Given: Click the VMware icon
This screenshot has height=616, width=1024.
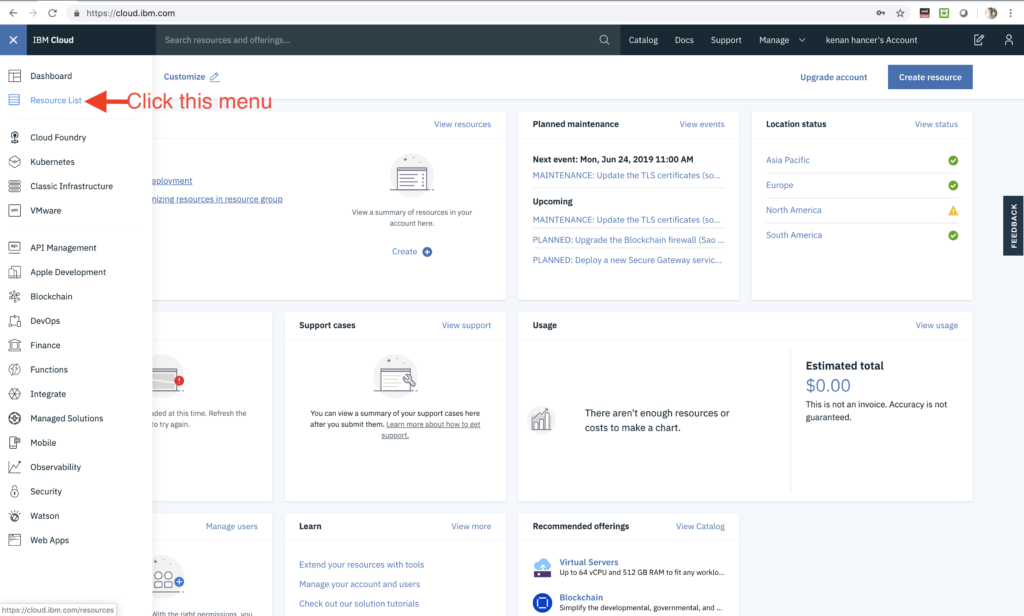Looking at the screenshot, I should coord(14,210).
